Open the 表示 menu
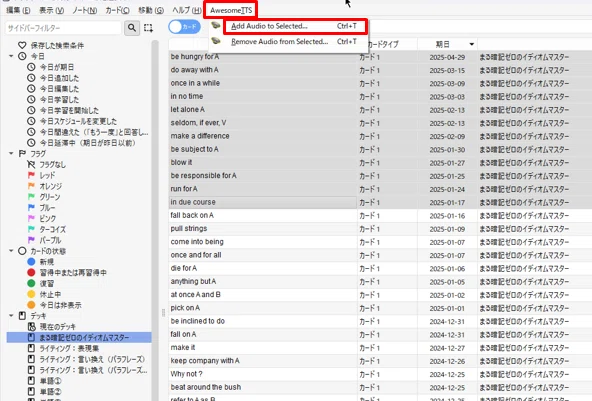The height and width of the screenshot is (401, 592). tap(51, 10)
